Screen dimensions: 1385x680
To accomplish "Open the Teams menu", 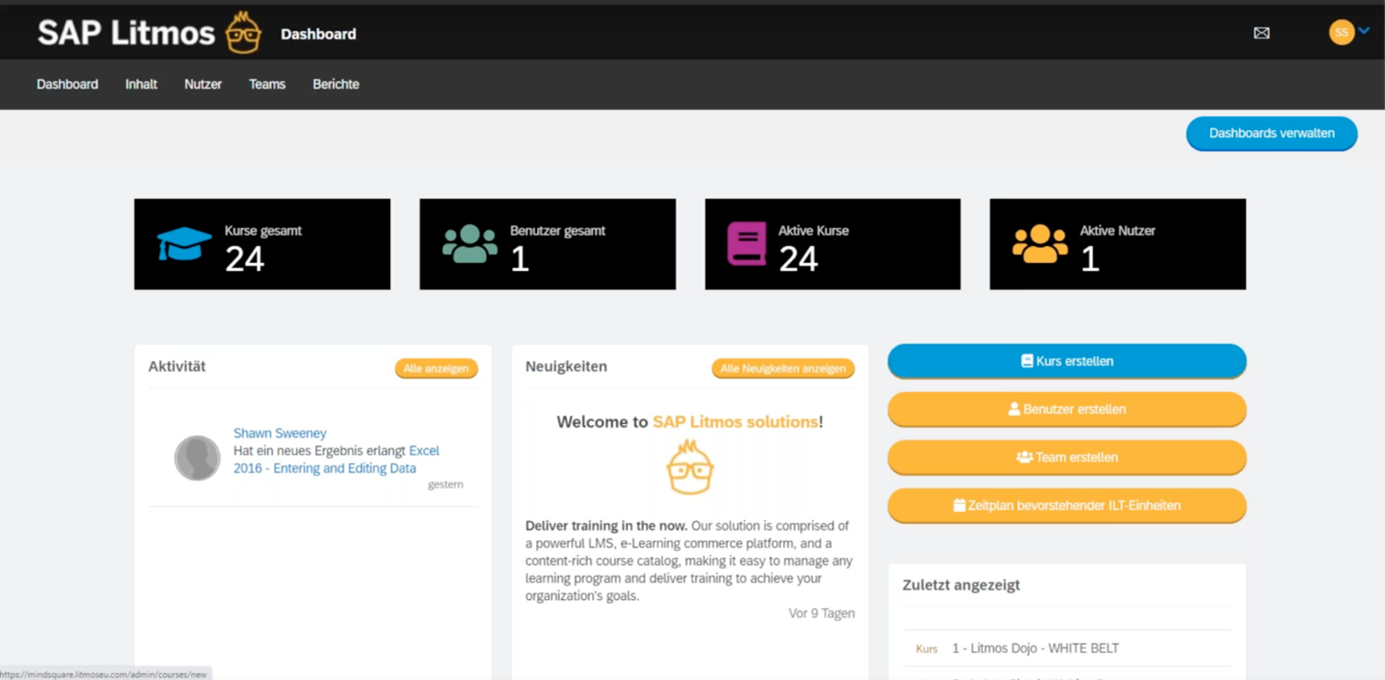I will click(267, 84).
